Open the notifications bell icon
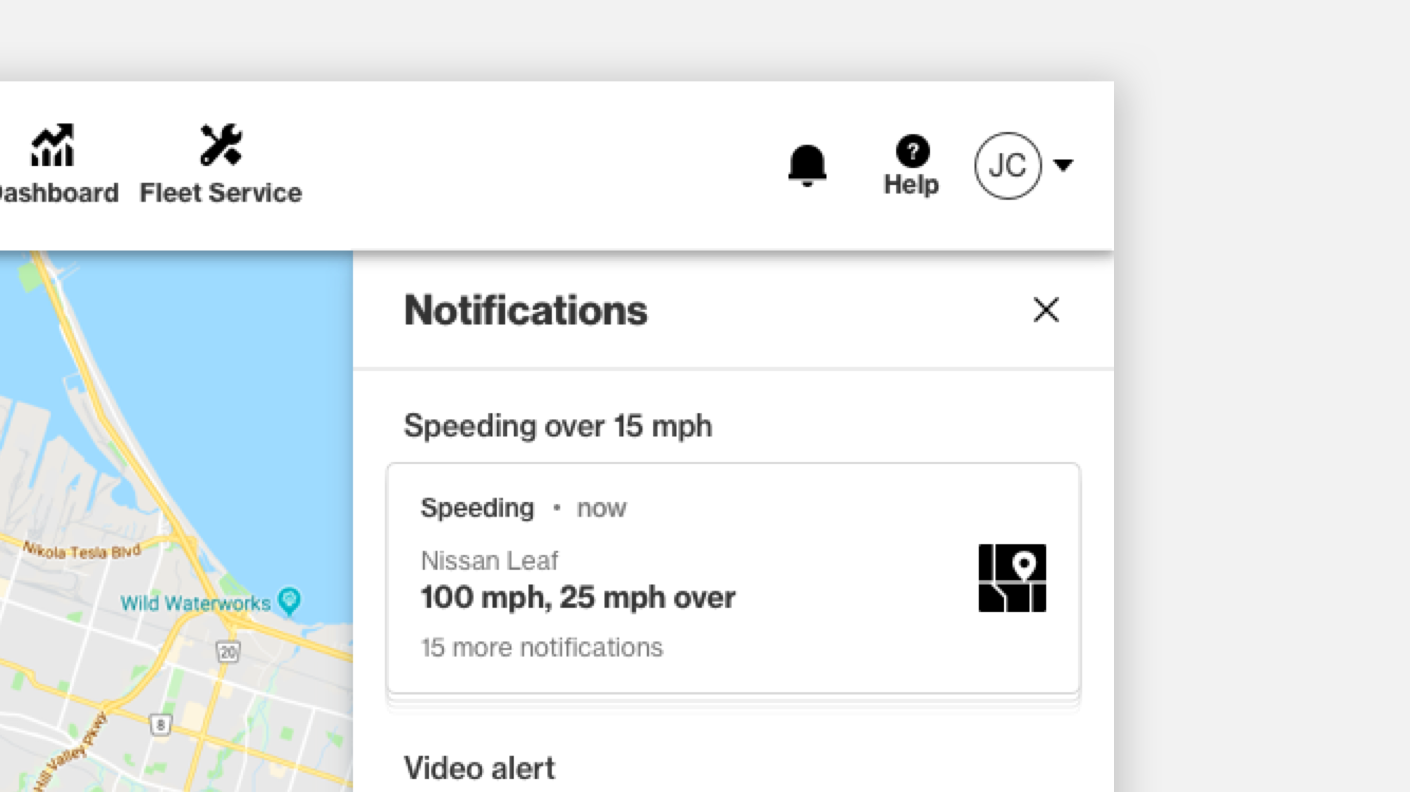 [x=807, y=165]
